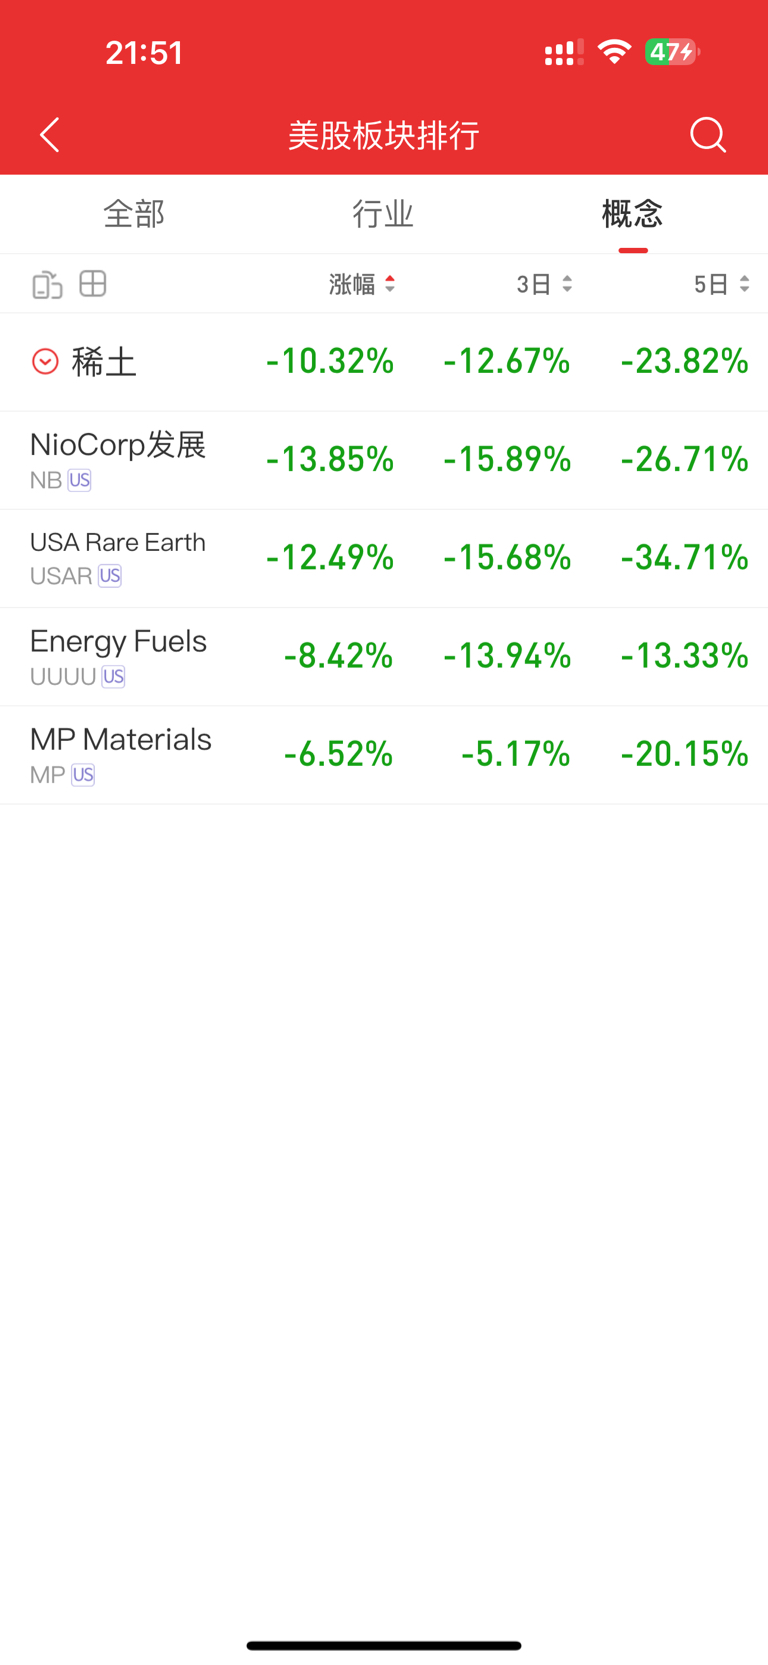Switch to the grid layout icon

[x=93, y=284]
